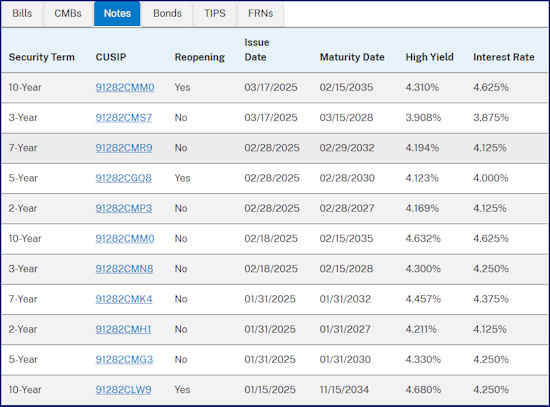Open 91282CMM0 link issued 03/17/2025

[x=125, y=87]
